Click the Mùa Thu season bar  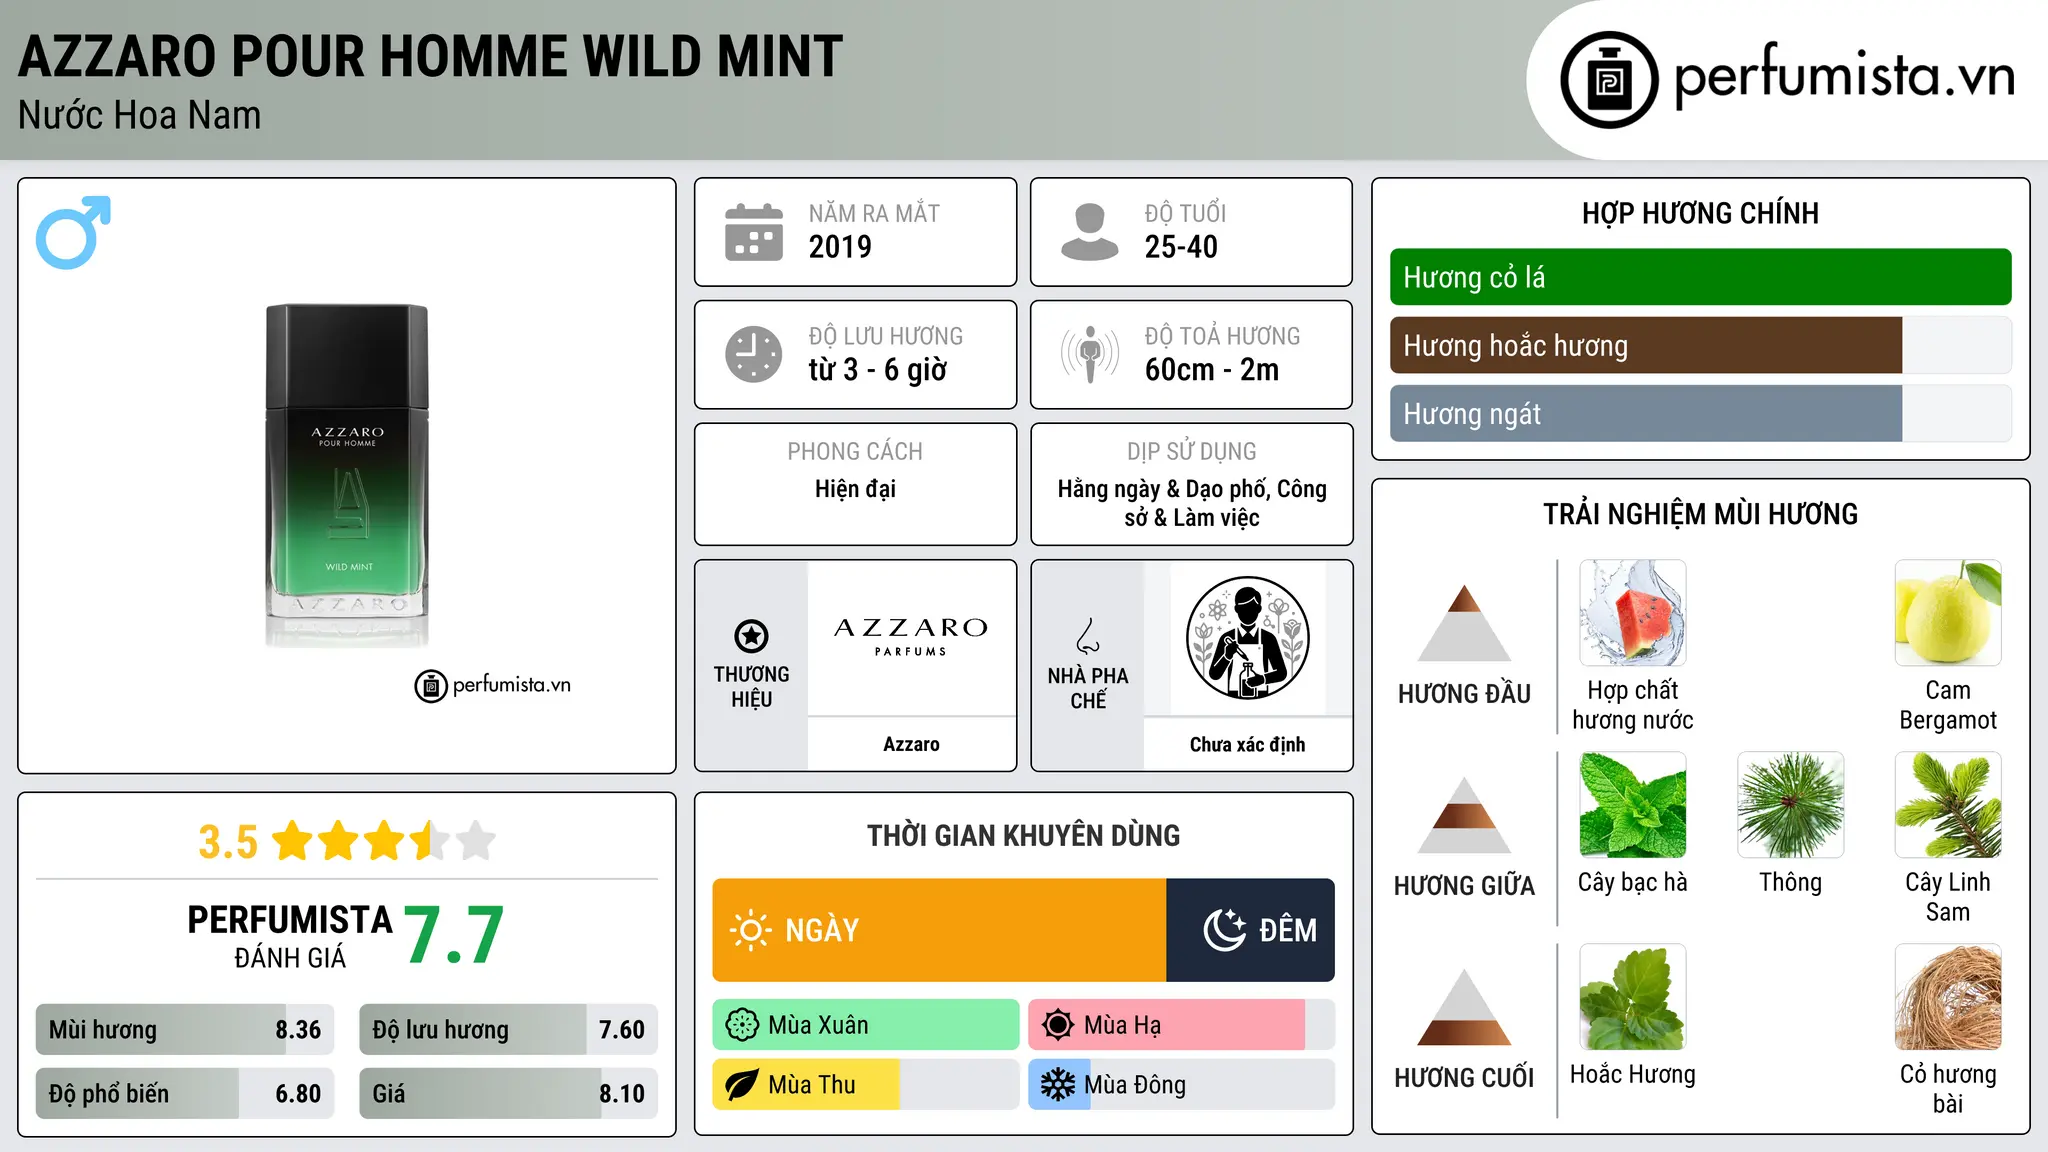pyautogui.click(x=866, y=1085)
